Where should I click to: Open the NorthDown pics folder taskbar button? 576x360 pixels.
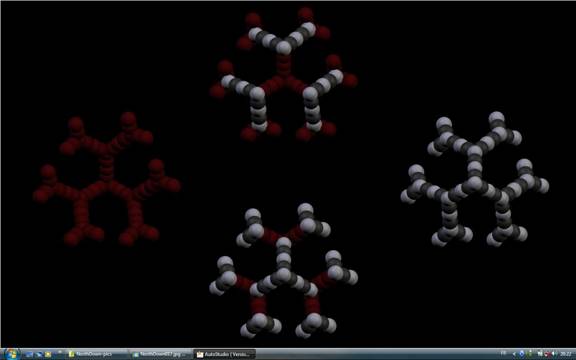(97, 354)
